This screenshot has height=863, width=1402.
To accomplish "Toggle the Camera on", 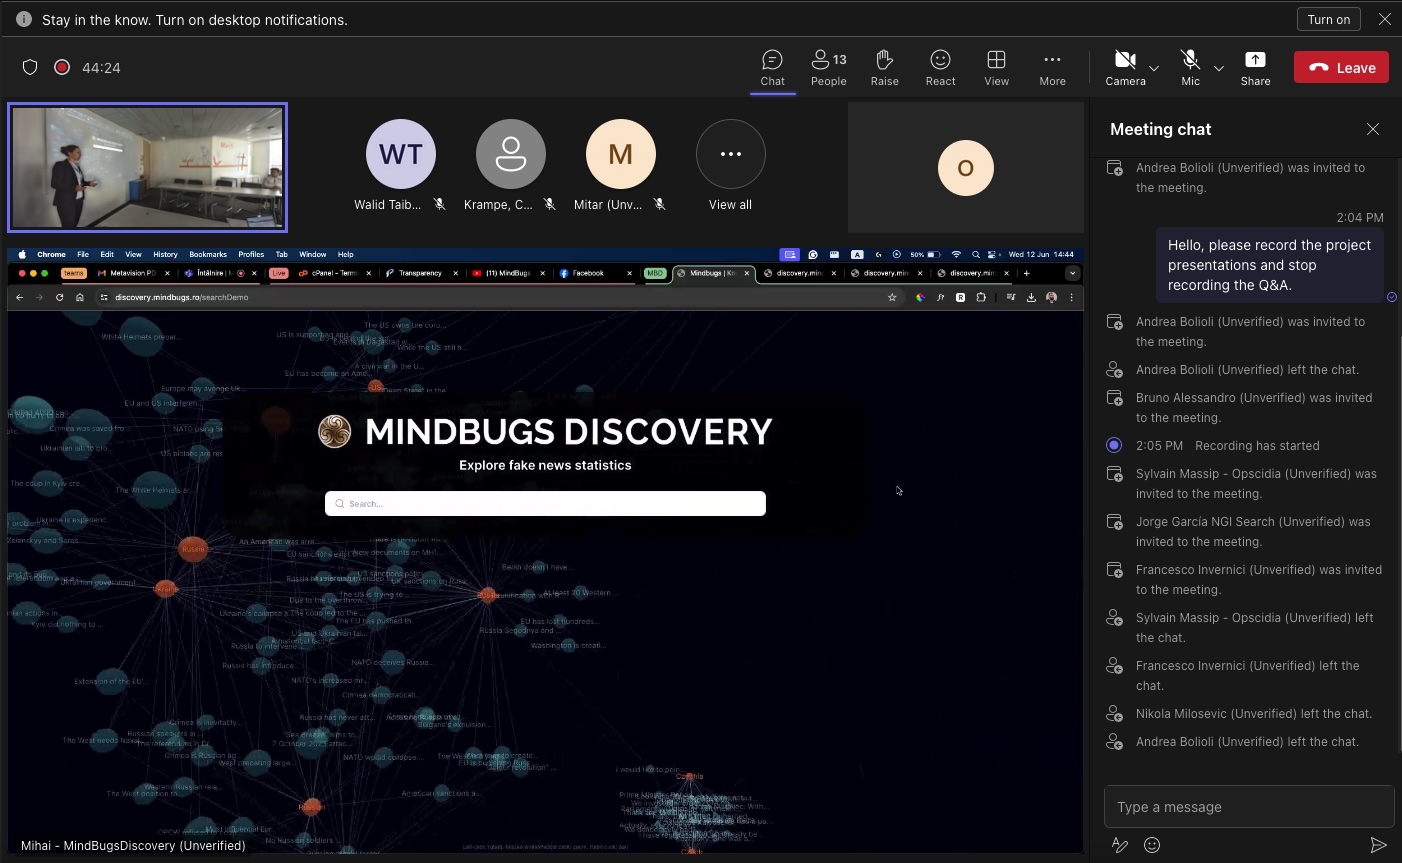I will click(1125, 68).
